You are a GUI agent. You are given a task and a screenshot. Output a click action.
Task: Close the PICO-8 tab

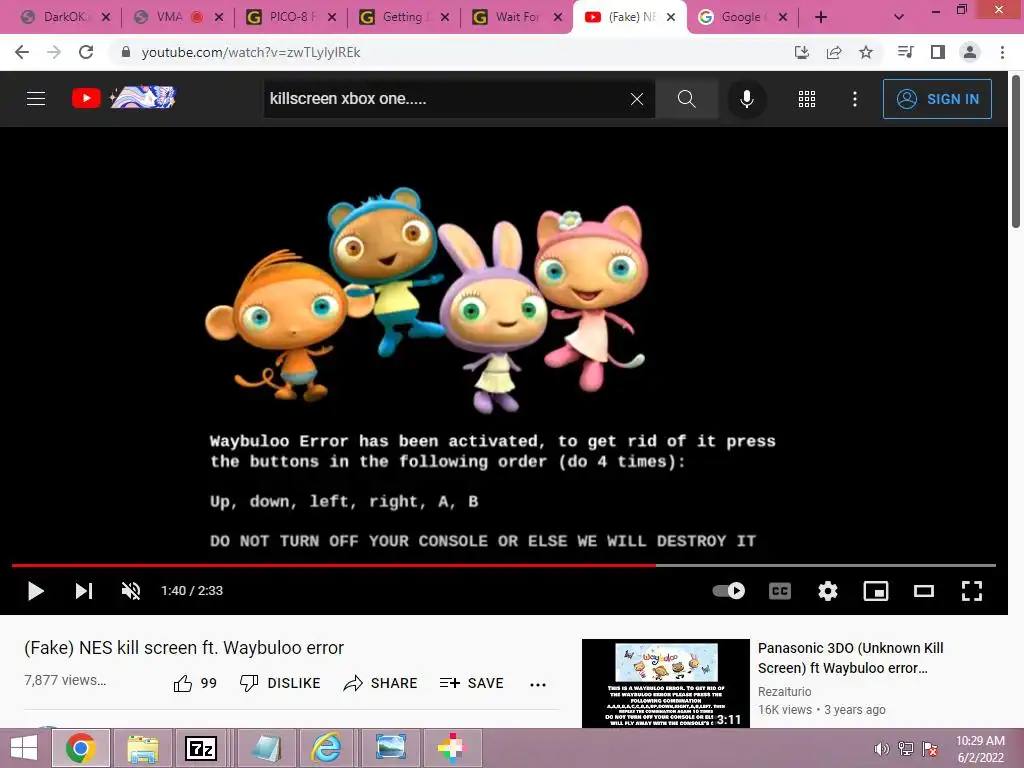(332, 18)
